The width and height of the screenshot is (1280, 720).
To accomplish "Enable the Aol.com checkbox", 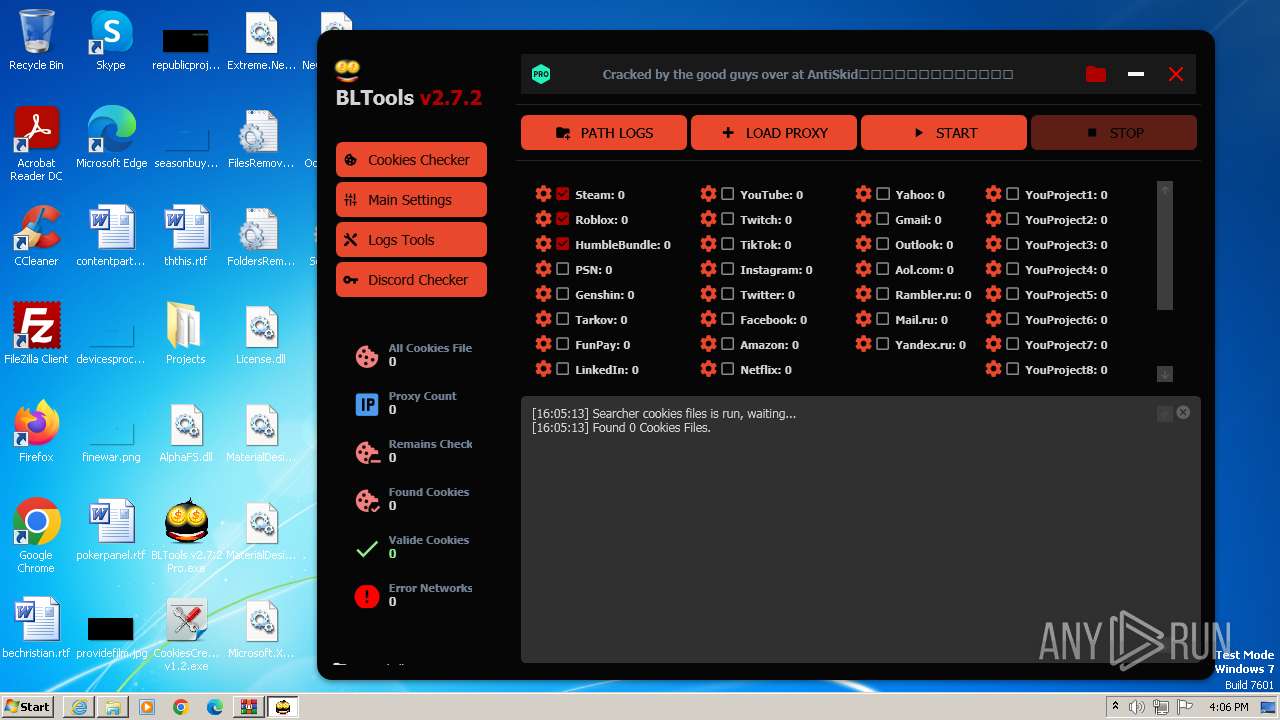I will pyautogui.click(x=883, y=269).
